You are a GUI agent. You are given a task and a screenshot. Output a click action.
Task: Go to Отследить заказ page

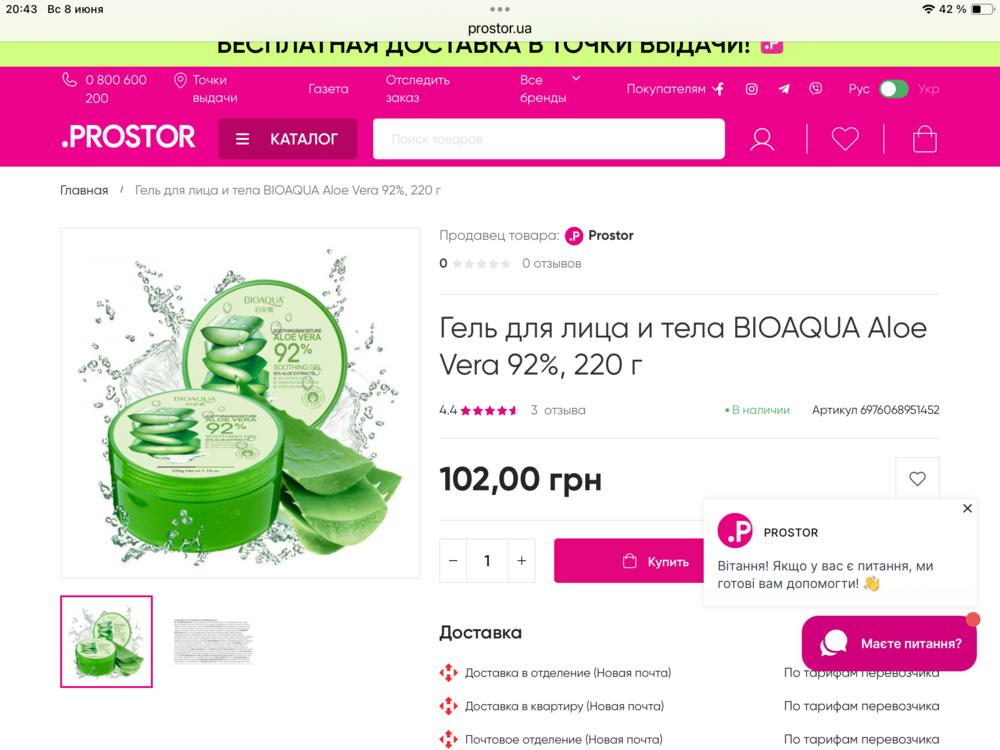click(x=418, y=89)
